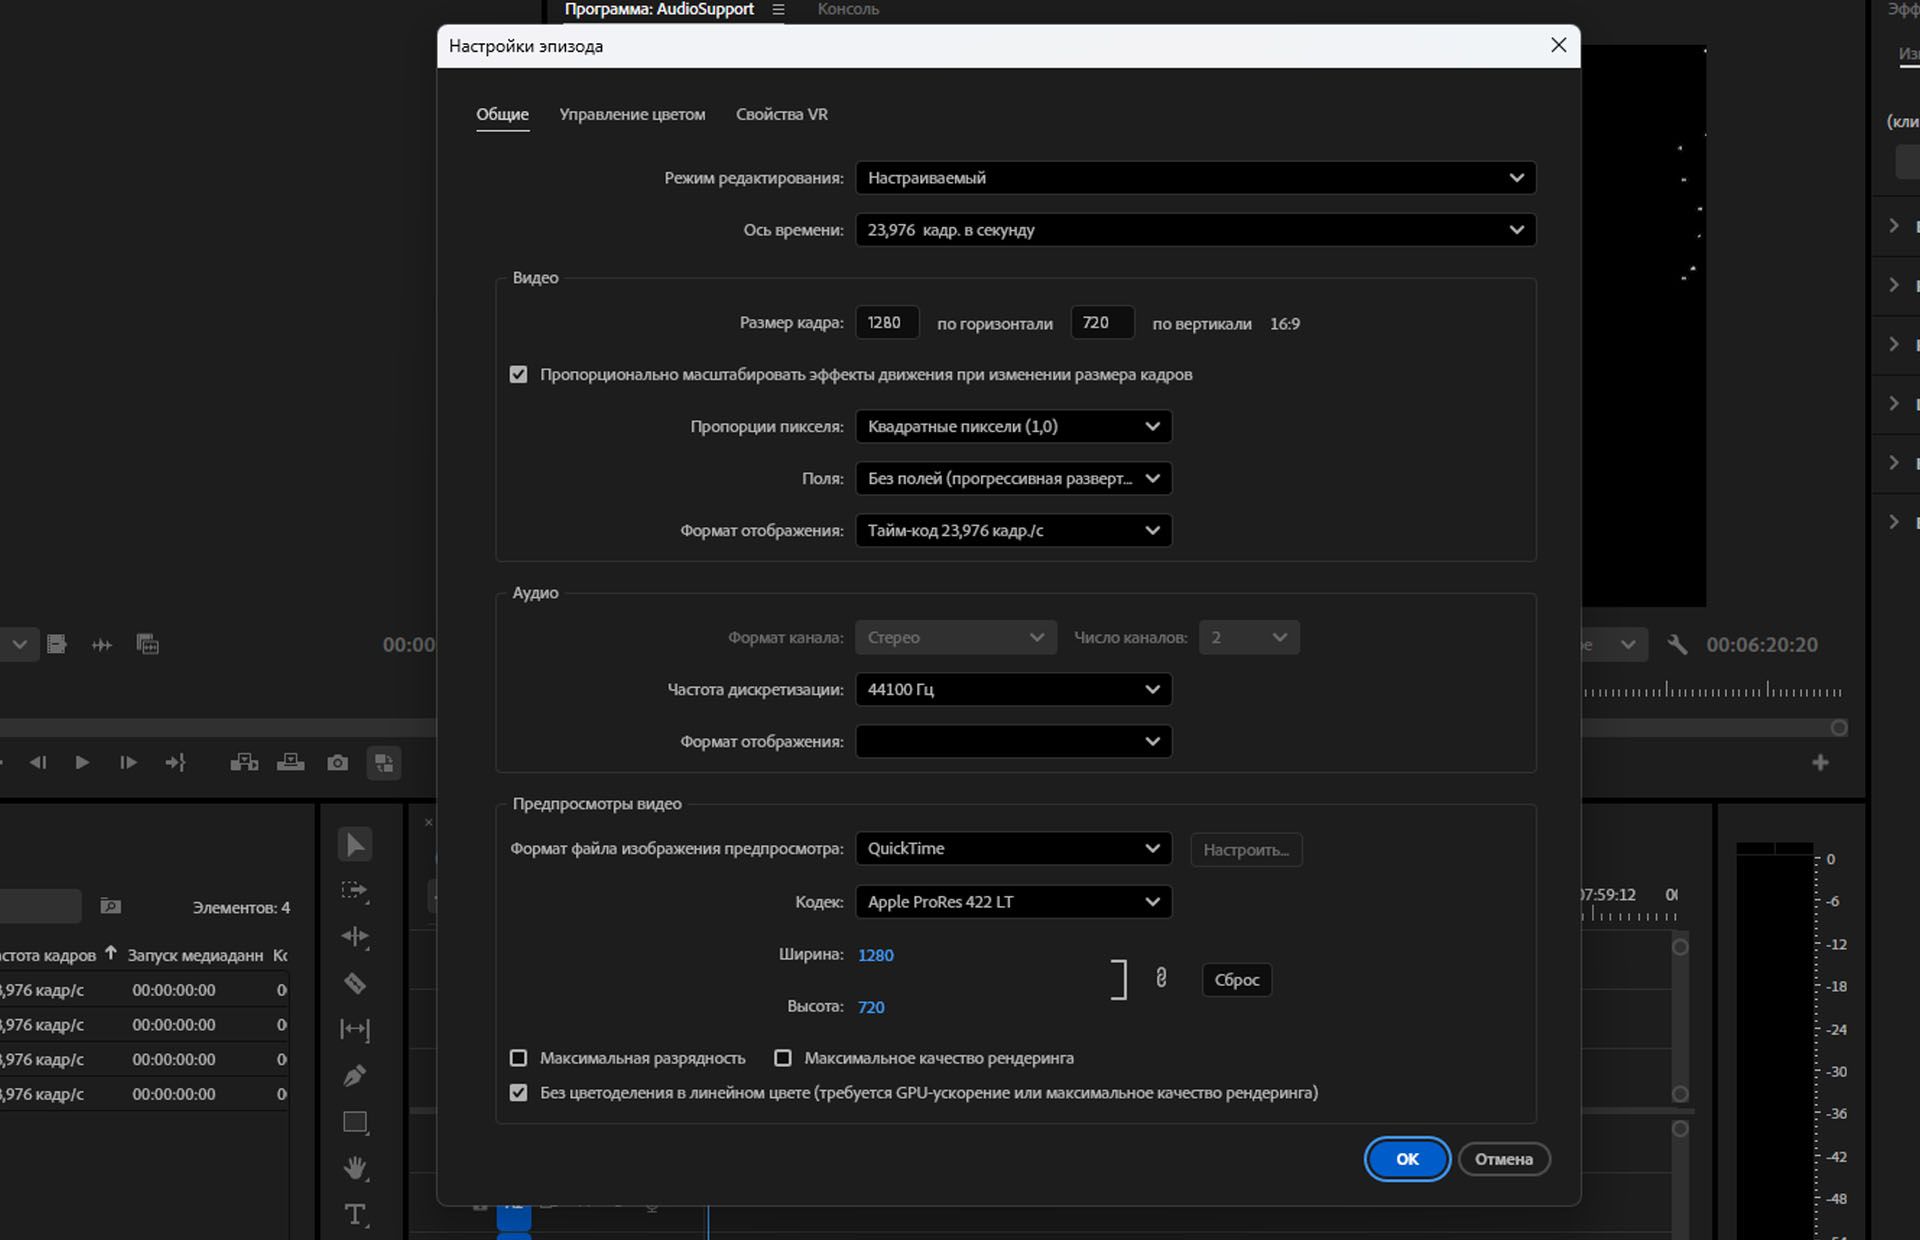Activate the Hand tool
This screenshot has height=1240, width=1920.
click(x=355, y=1167)
